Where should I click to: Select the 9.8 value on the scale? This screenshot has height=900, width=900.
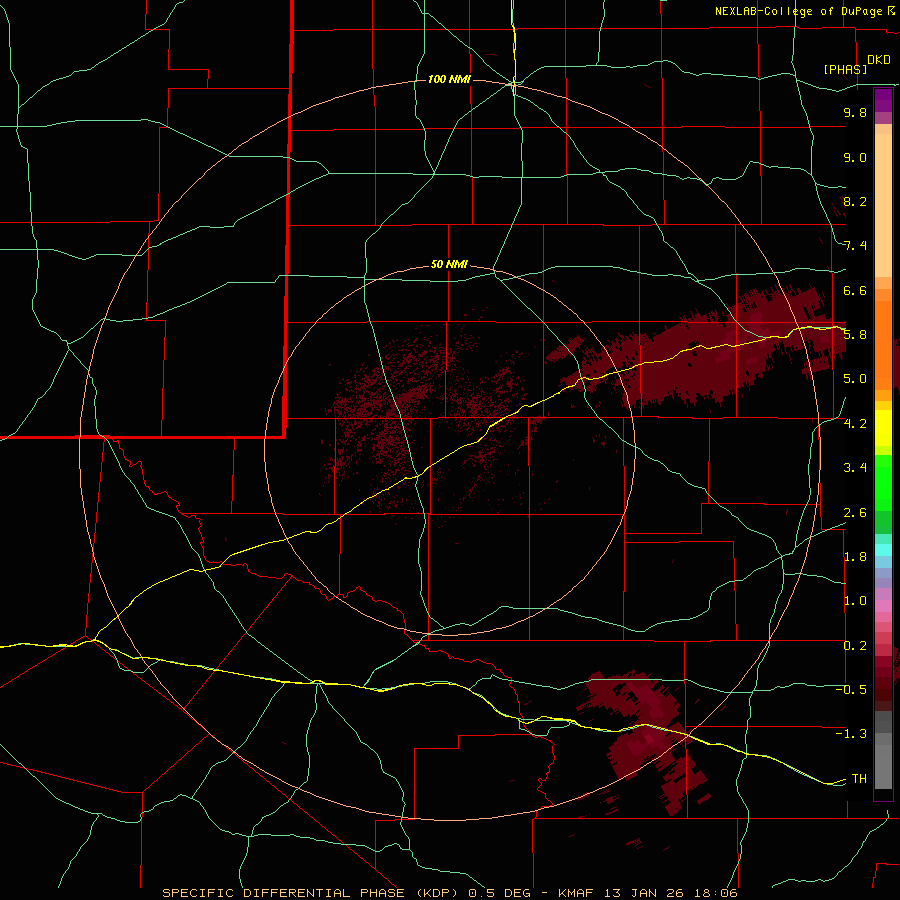(855, 112)
